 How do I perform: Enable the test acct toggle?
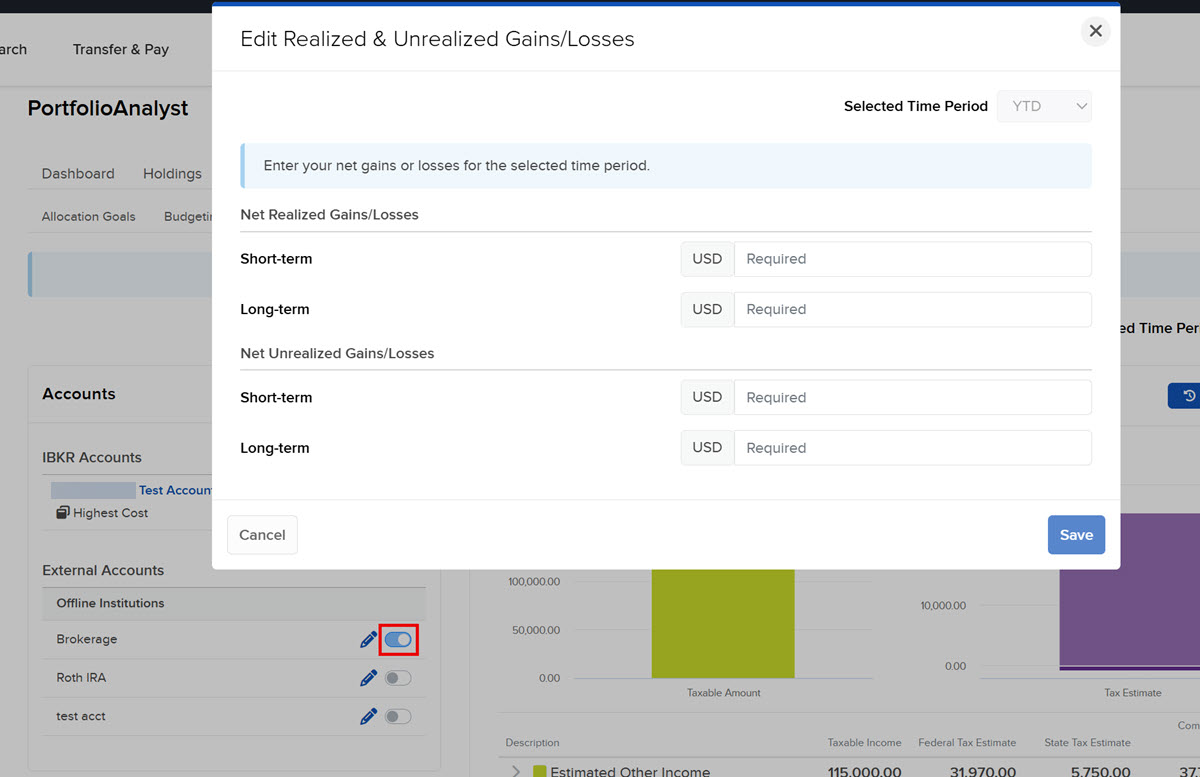[x=398, y=716]
